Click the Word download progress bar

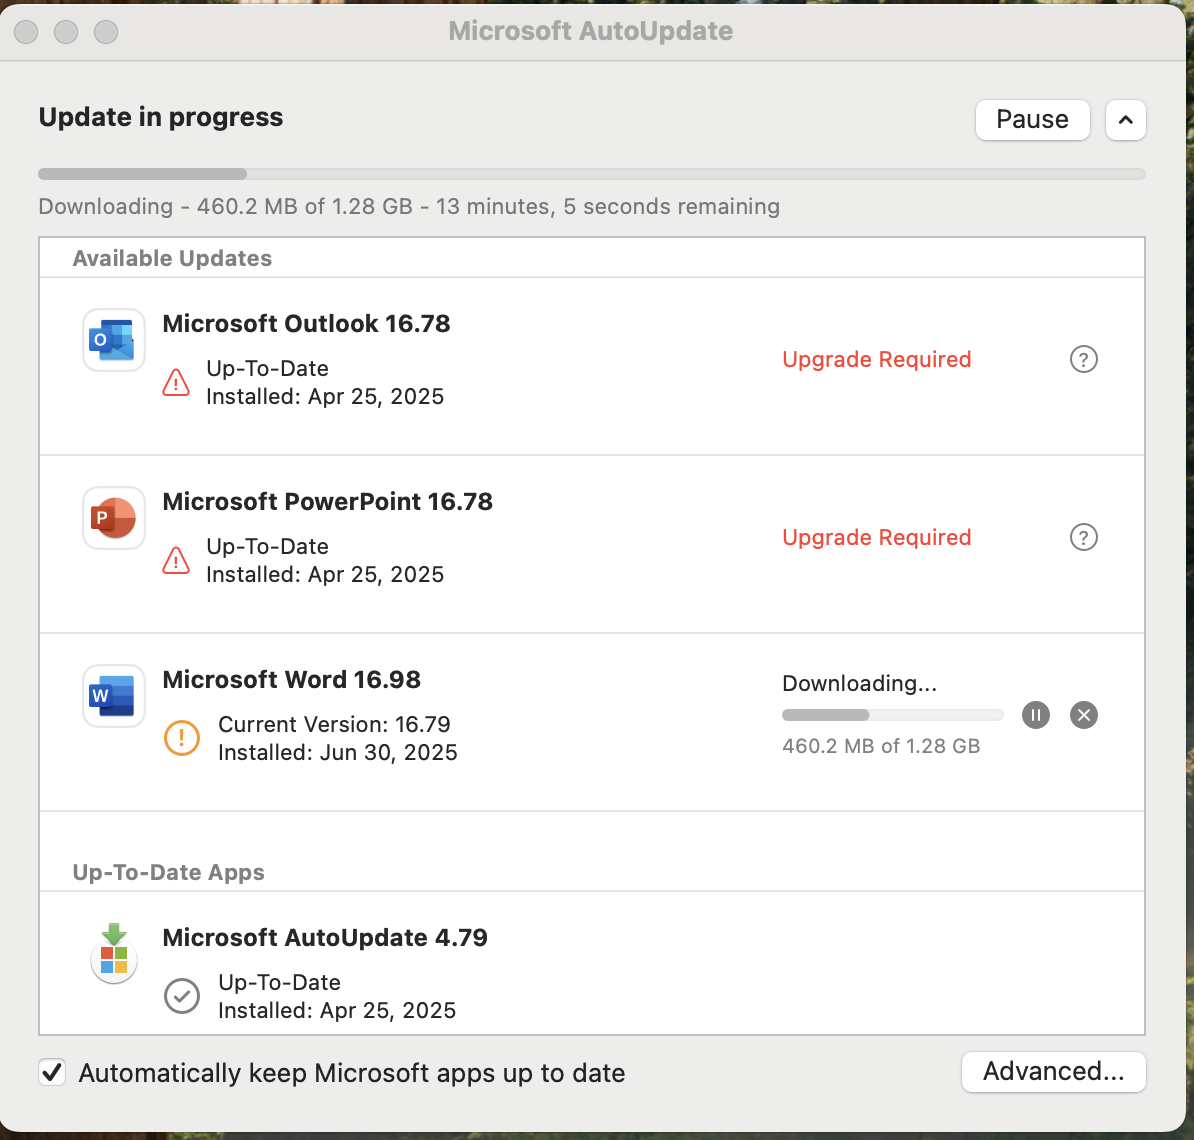[x=892, y=715]
